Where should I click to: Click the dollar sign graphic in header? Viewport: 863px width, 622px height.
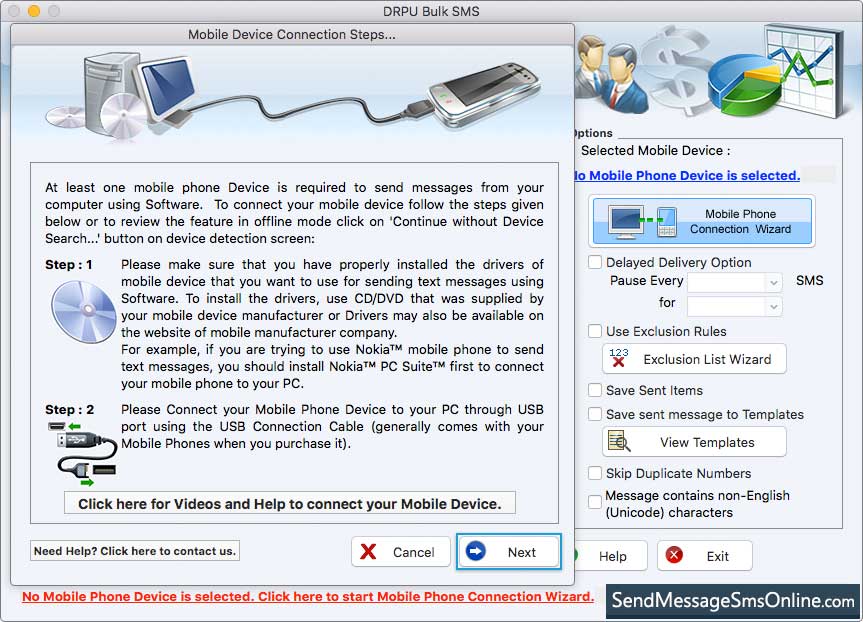click(678, 69)
